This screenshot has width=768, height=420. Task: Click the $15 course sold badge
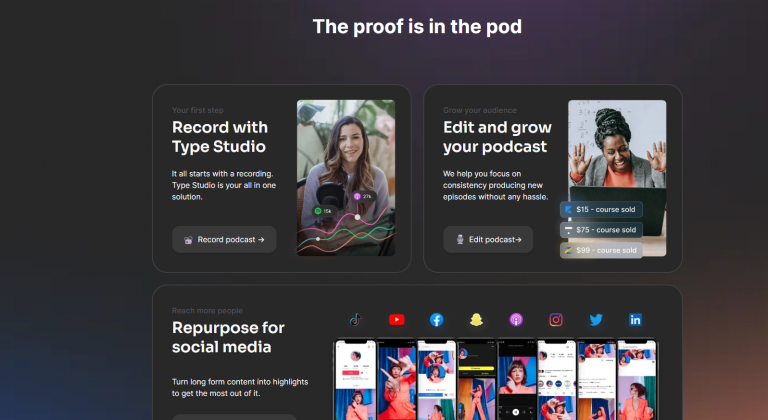(x=601, y=210)
